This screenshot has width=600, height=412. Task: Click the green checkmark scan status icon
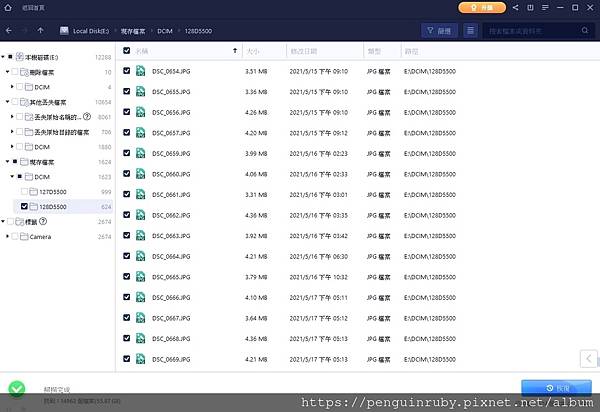[17, 389]
